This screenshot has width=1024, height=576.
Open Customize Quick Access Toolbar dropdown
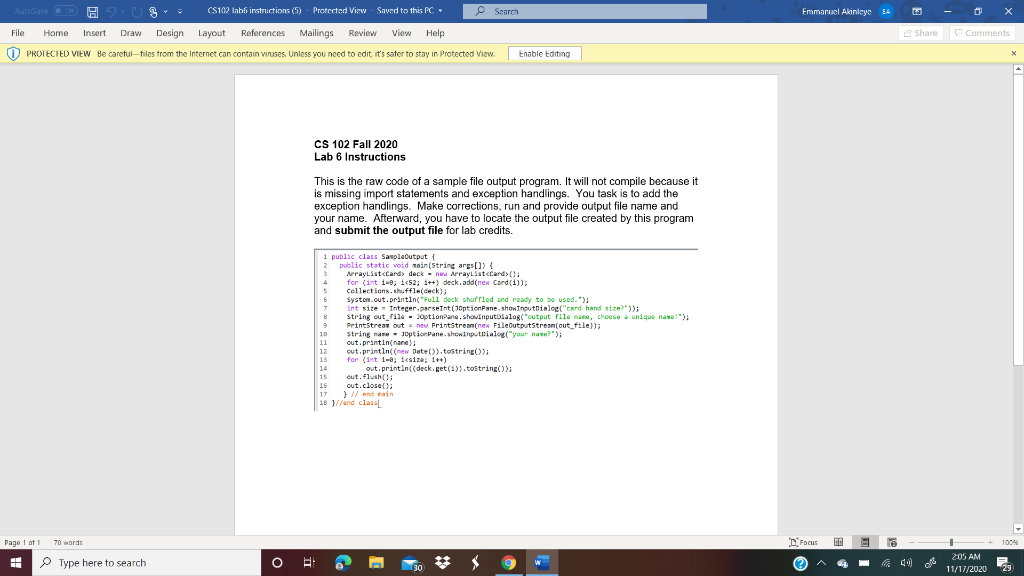coord(179,11)
